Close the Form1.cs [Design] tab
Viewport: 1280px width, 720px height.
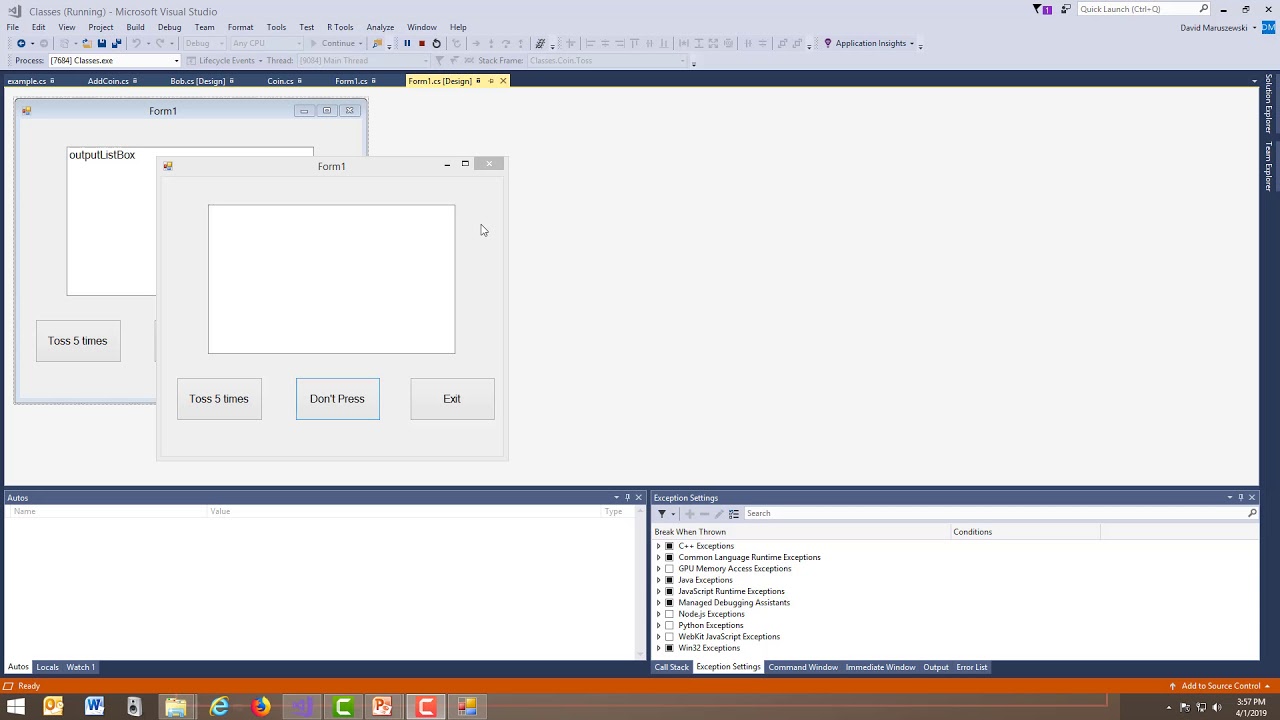[x=503, y=81]
